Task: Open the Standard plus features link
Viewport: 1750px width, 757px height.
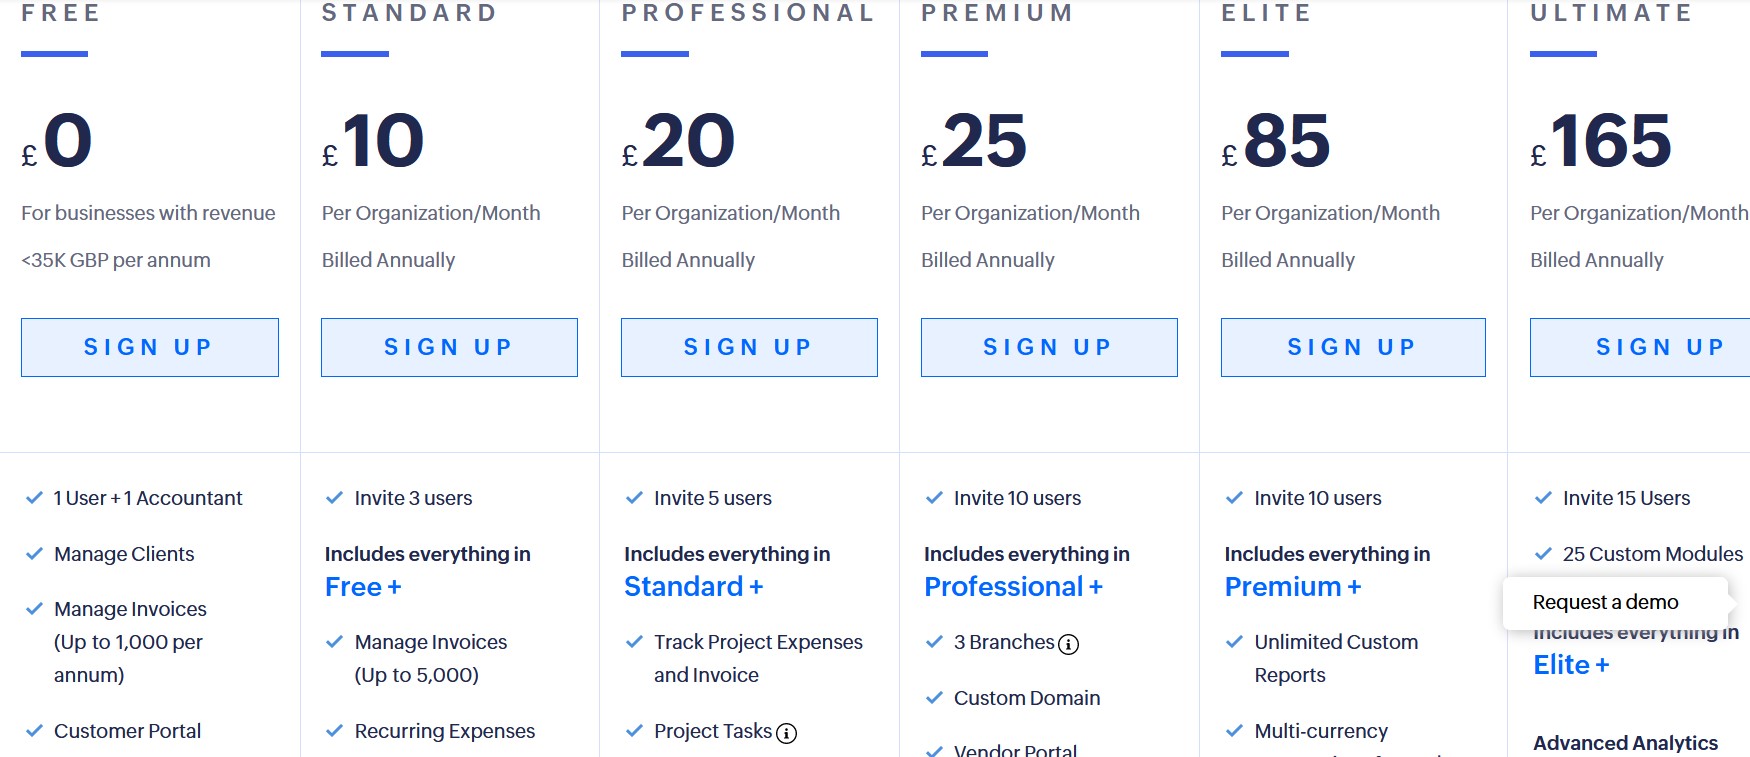Action: (692, 586)
